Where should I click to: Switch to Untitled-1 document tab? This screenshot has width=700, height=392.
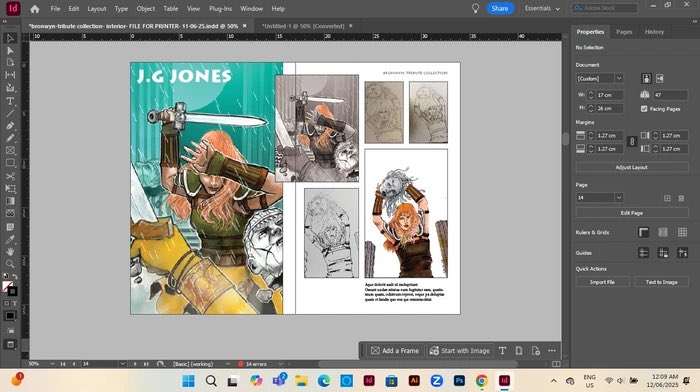(x=303, y=26)
